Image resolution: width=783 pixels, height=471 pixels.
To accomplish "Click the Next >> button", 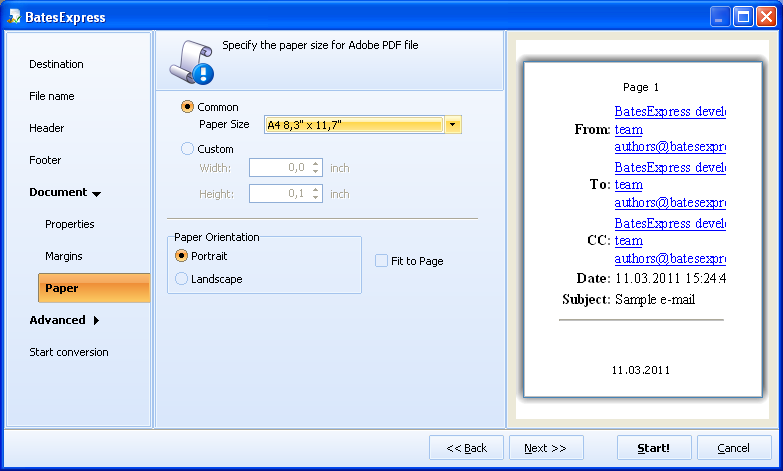I will (x=546, y=448).
